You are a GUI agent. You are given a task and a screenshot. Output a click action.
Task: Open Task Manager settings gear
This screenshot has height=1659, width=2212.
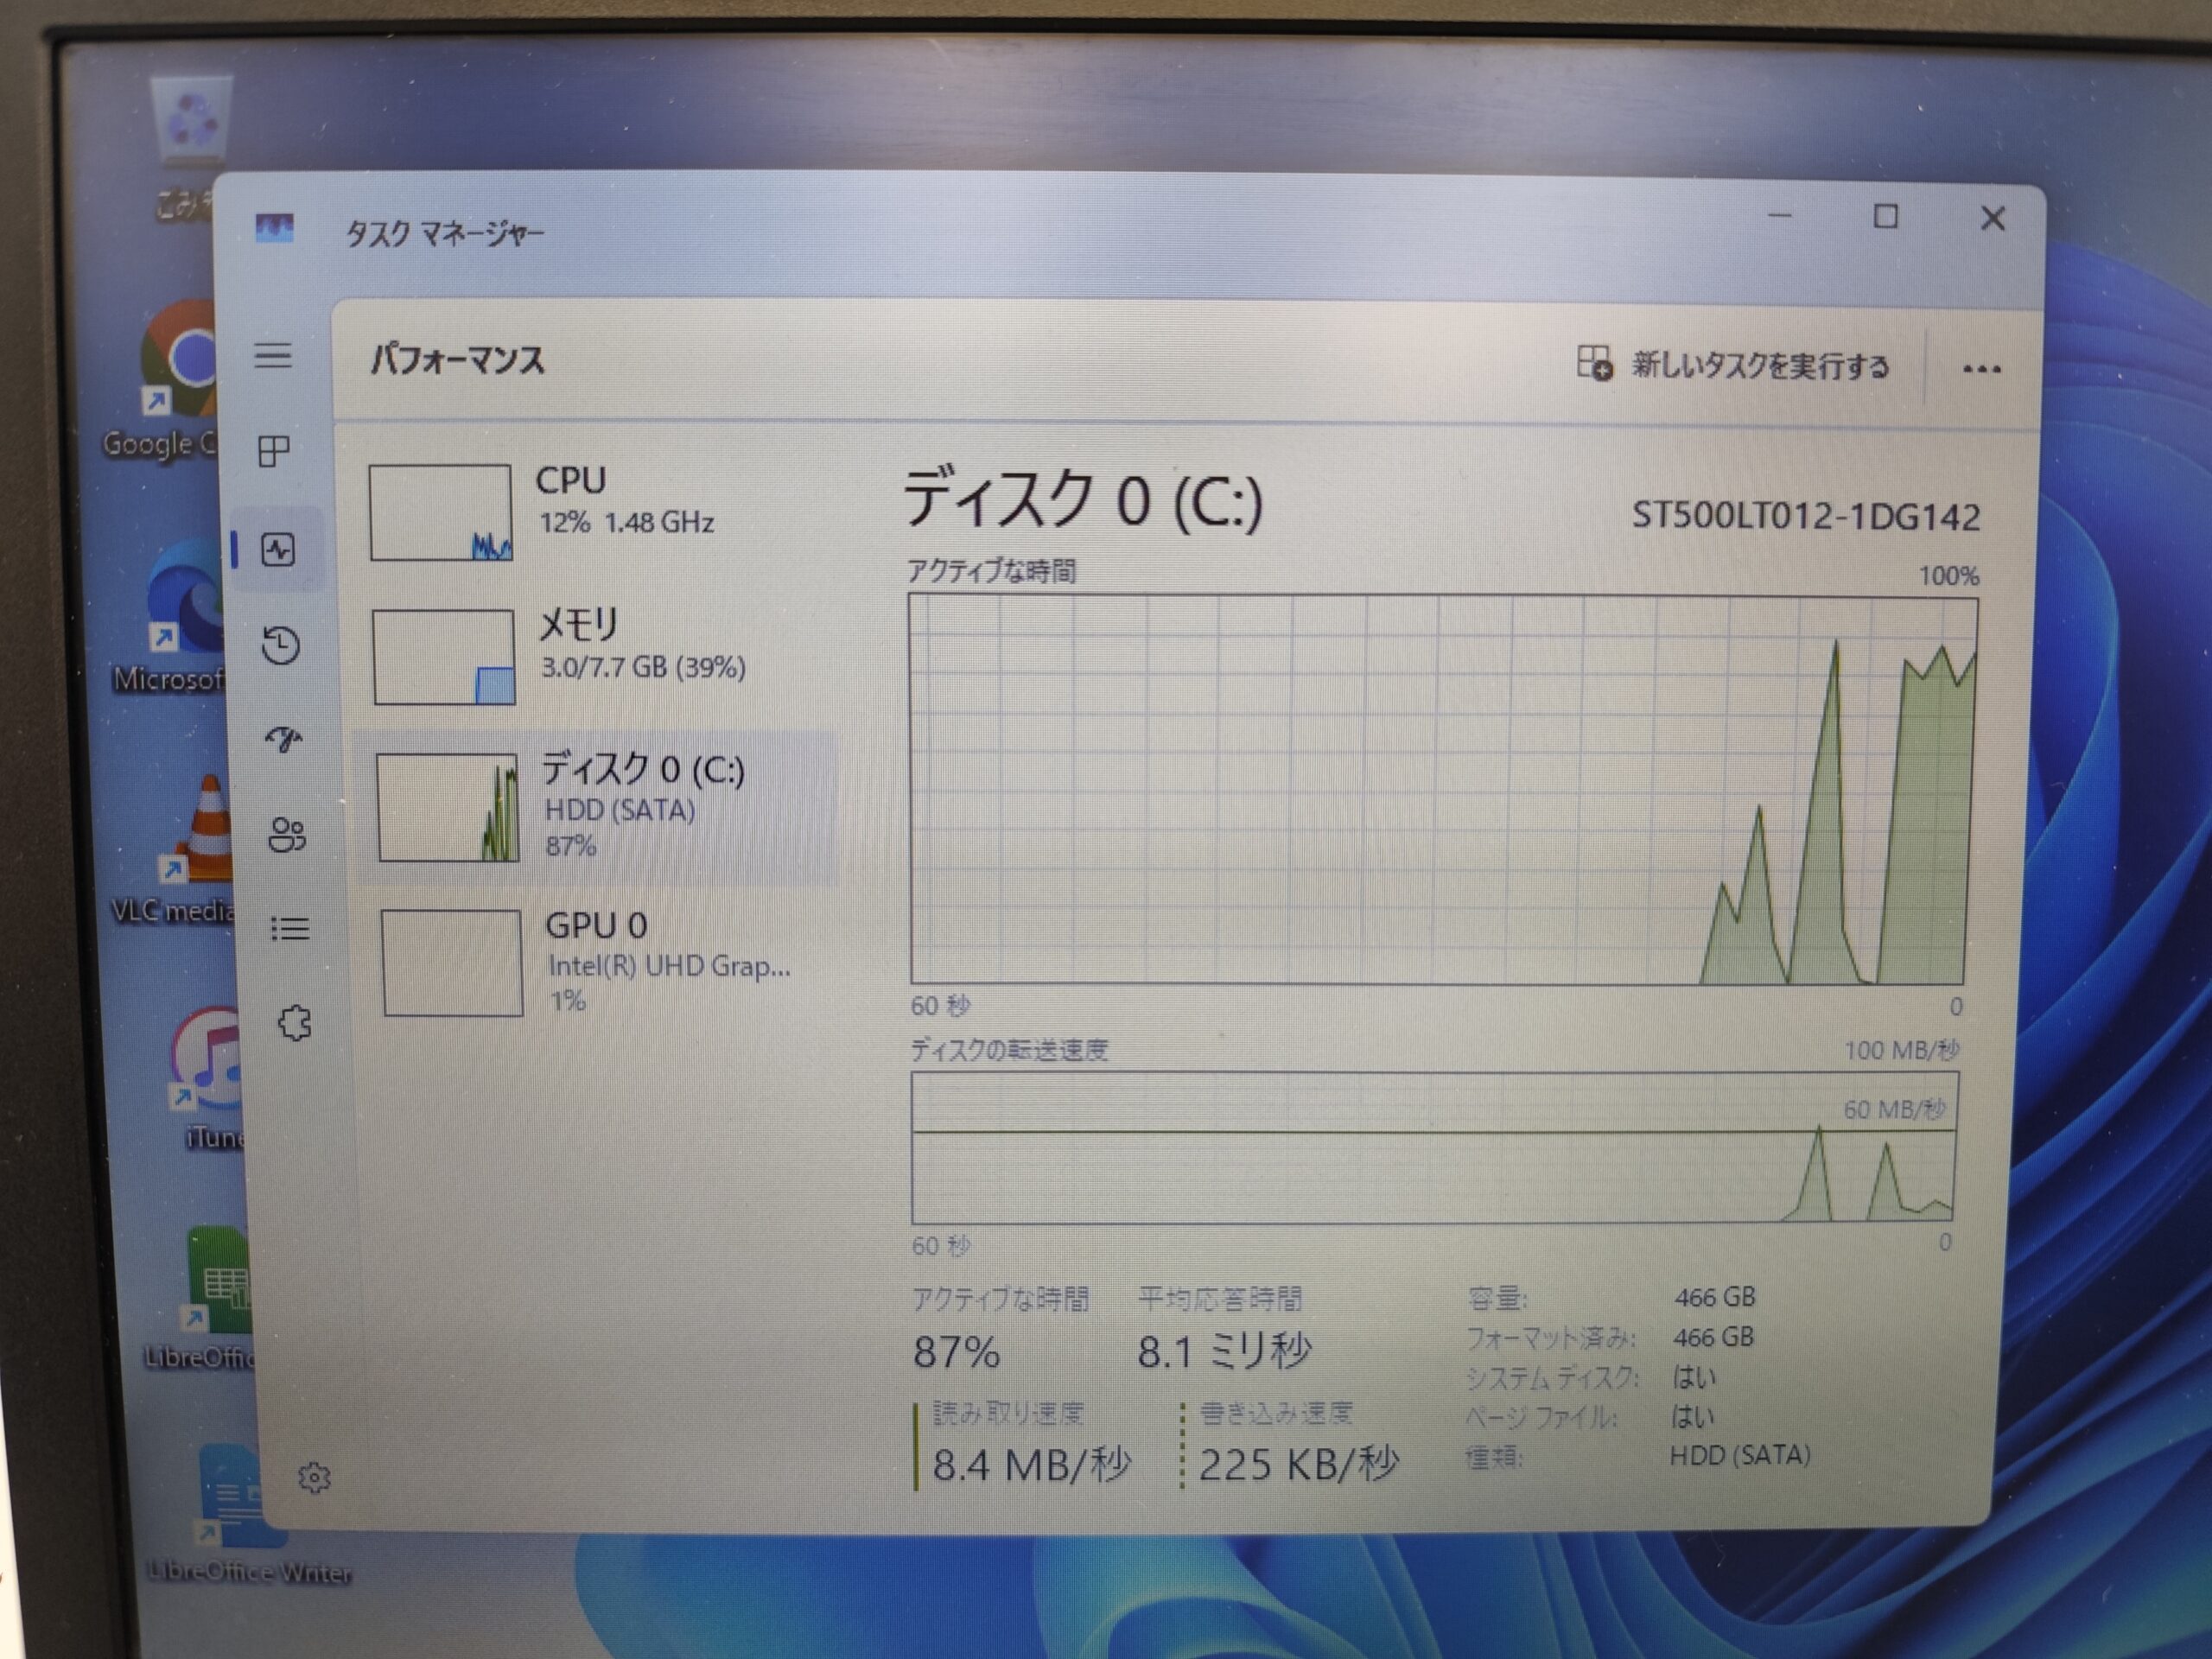click(x=314, y=1477)
